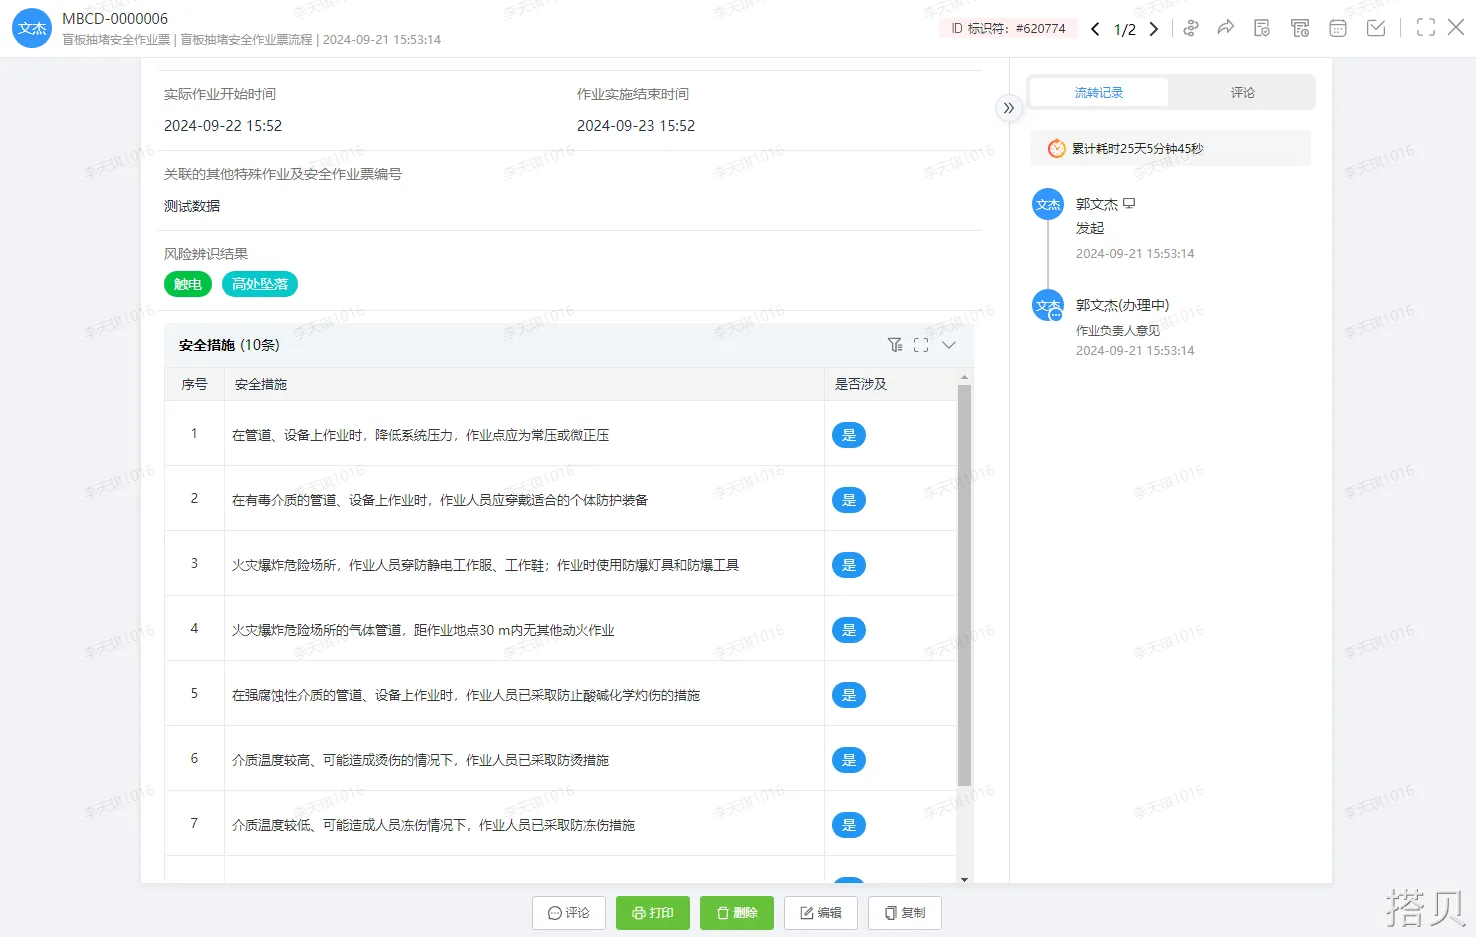Click the checkmark task icon in header
This screenshot has width=1476, height=937.
point(1376,28)
